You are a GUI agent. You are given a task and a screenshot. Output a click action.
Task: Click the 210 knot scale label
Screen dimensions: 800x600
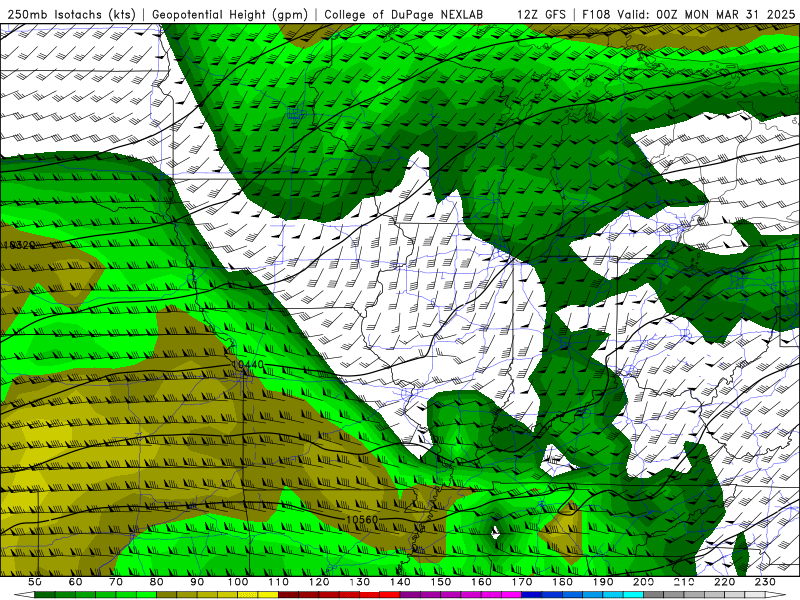(684, 582)
